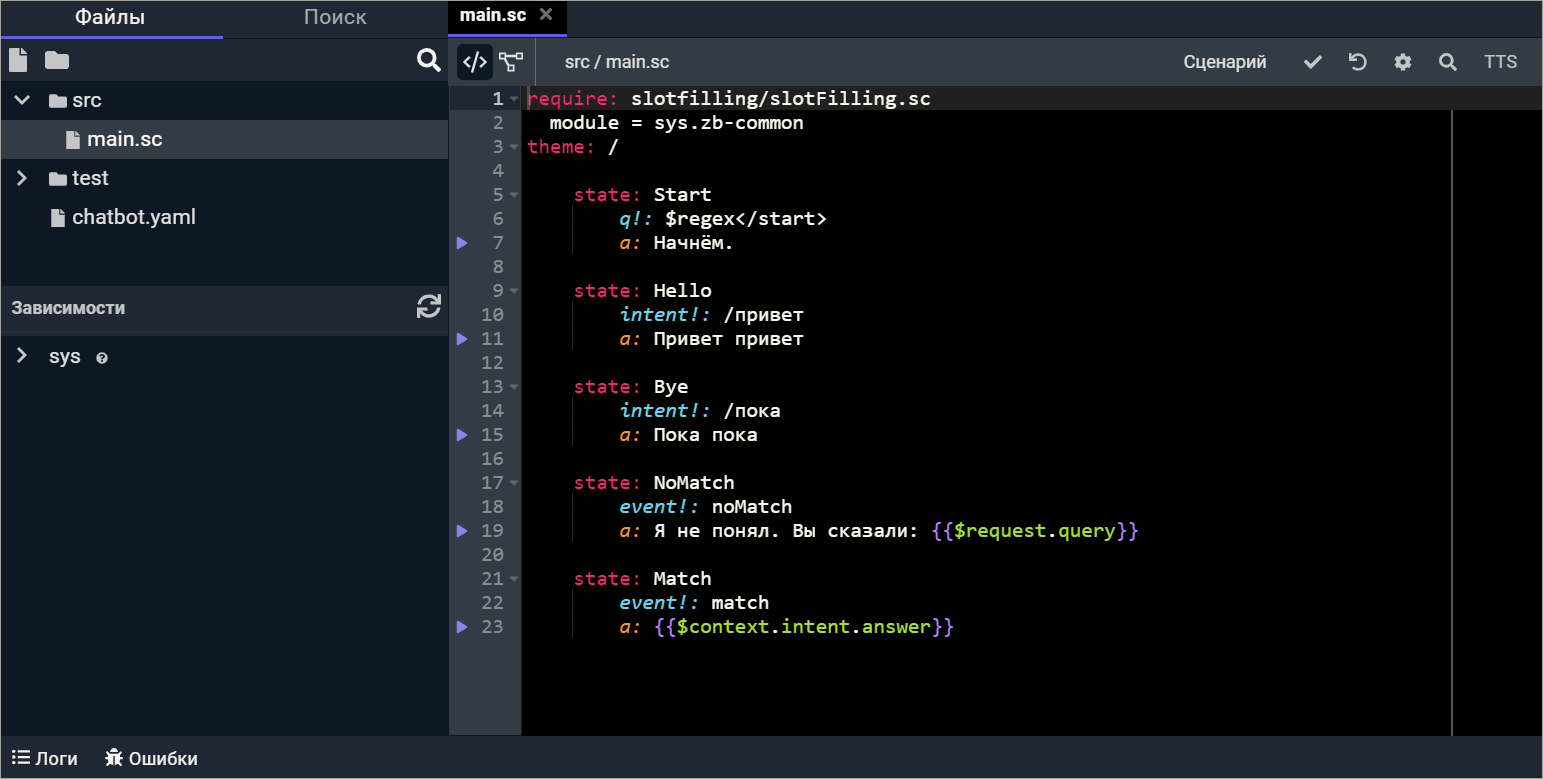Viewport: 1543px width, 779px height.
Task: Switch to code editor view
Action: coord(475,62)
